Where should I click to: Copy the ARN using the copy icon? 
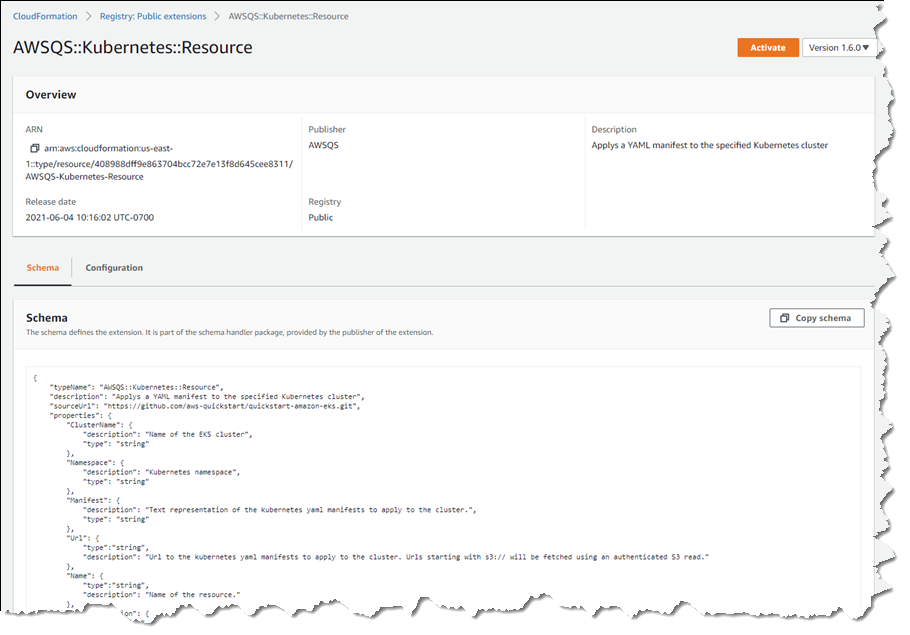(x=35, y=149)
